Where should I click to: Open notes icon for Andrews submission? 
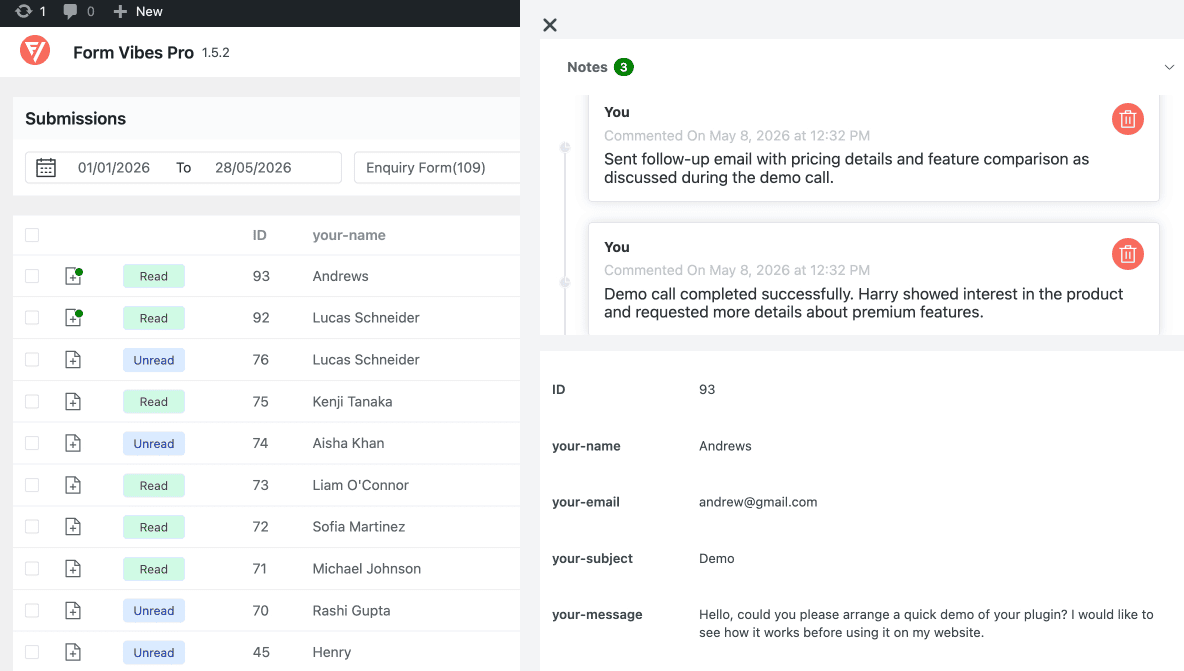(x=73, y=276)
